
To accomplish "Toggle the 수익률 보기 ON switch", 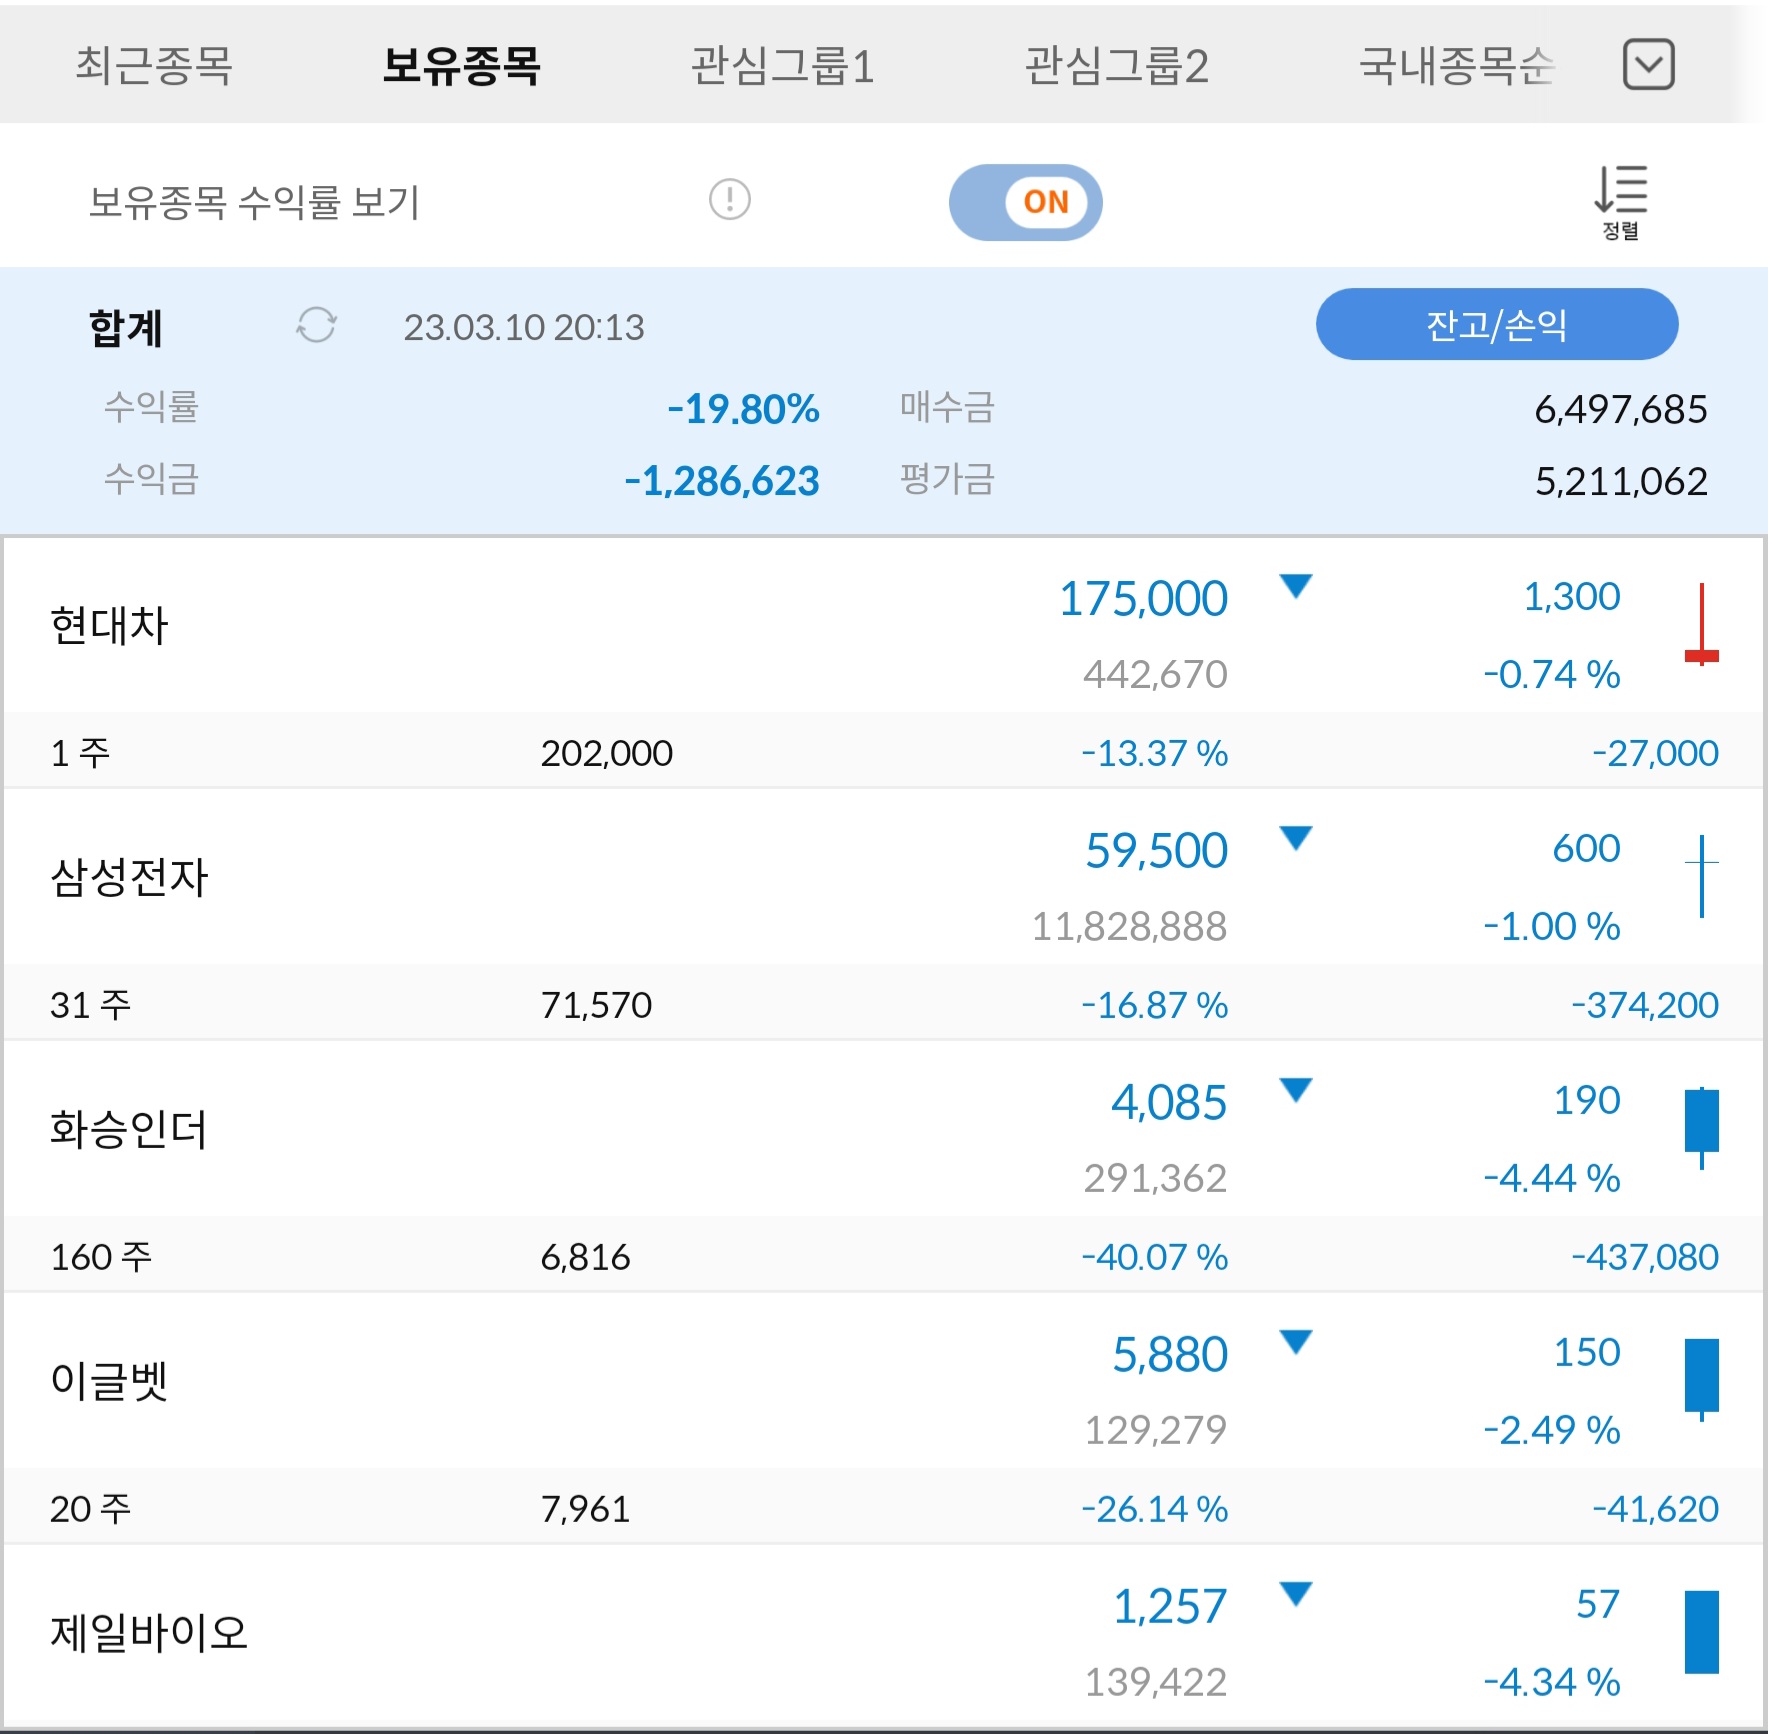I will pyautogui.click(x=1026, y=202).
